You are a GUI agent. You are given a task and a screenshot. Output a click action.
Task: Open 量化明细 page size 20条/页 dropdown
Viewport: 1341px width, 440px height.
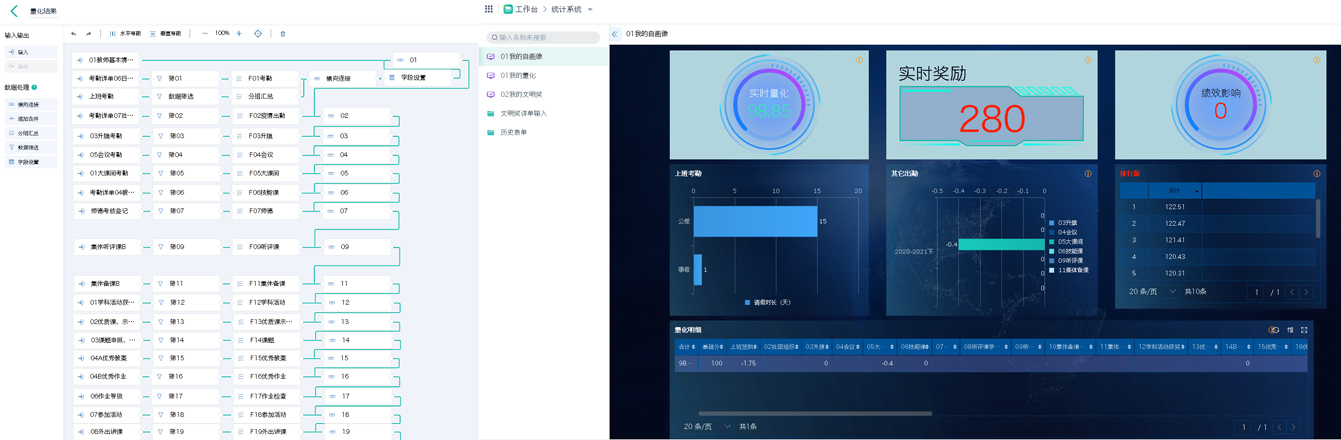point(707,427)
